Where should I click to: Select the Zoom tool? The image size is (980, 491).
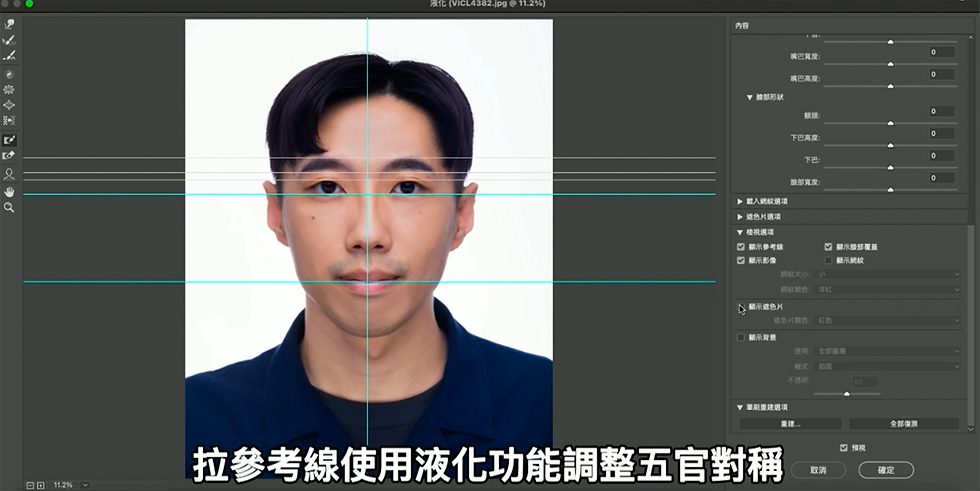point(9,207)
